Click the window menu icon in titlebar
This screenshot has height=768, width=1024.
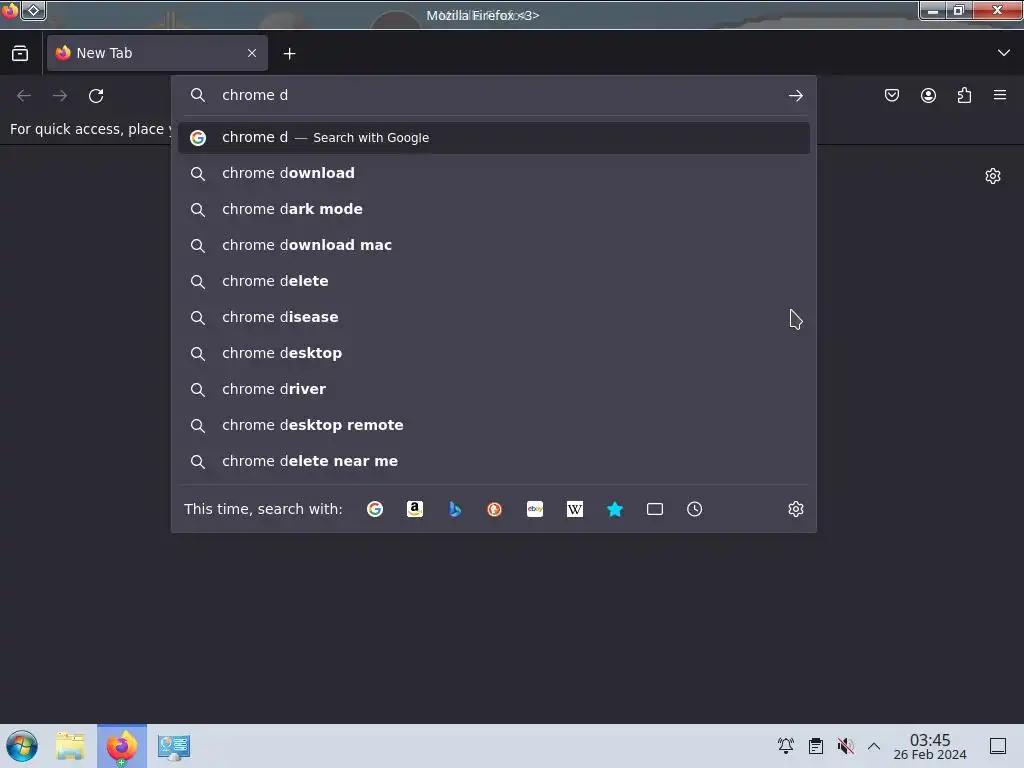[9, 11]
